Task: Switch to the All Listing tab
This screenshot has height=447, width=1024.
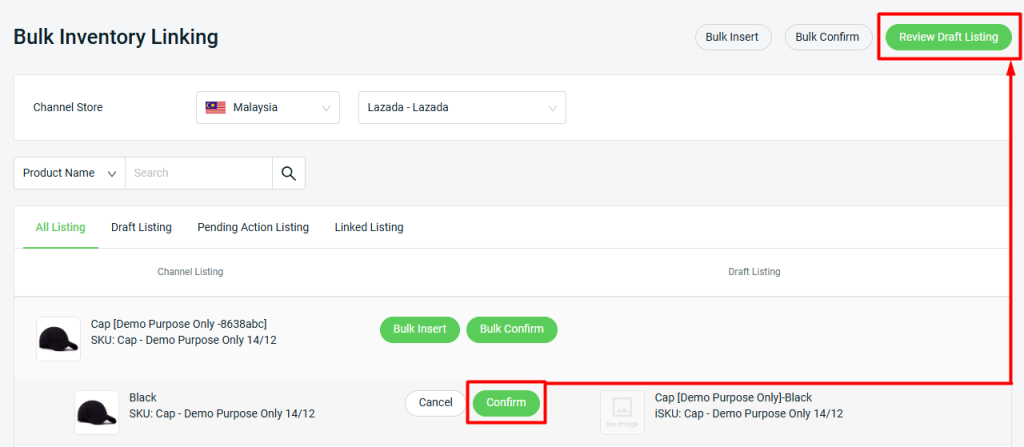Action: tap(60, 227)
